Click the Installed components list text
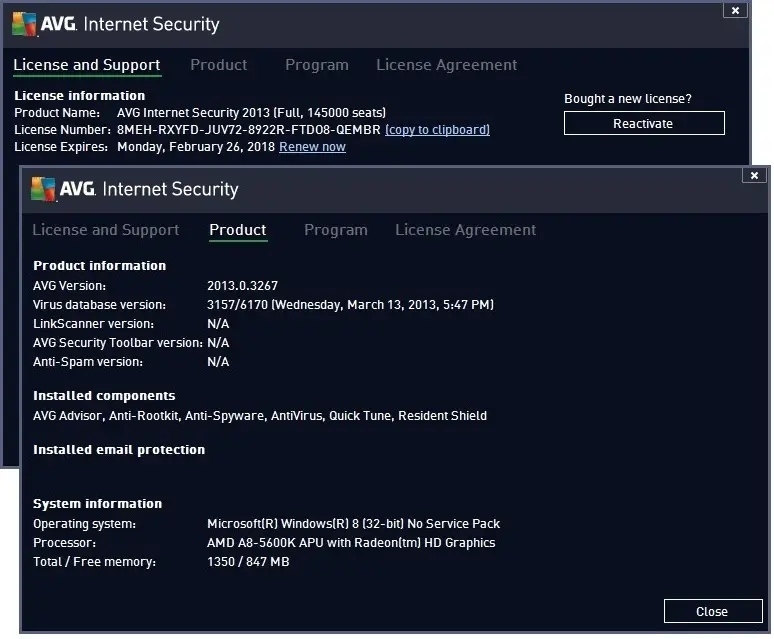Screen dimensions: 774x639 point(260,415)
